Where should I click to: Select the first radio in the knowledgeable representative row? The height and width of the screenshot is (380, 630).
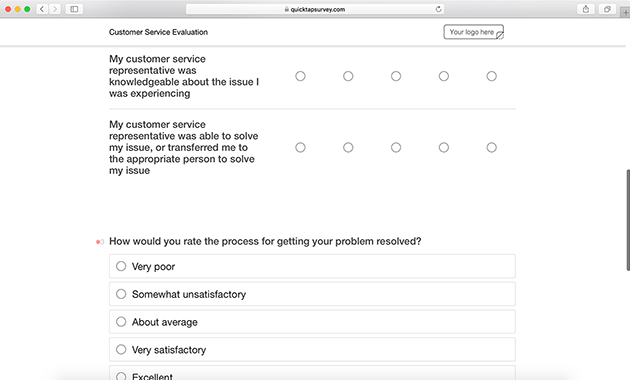coord(300,76)
